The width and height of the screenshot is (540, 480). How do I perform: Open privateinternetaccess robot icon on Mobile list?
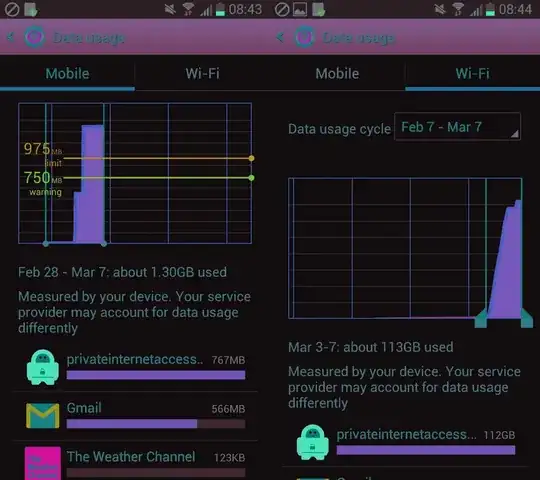(x=43, y=367)
